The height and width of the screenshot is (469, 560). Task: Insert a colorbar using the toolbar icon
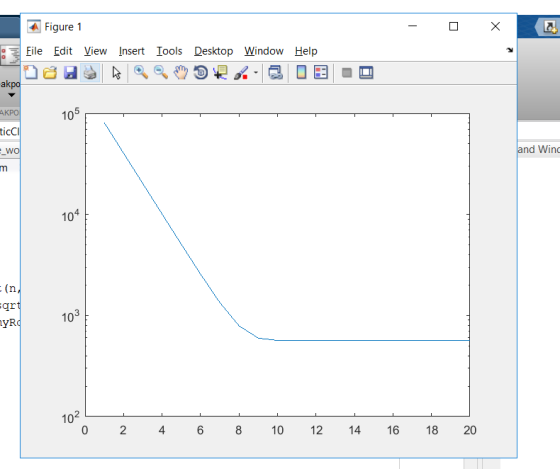(x=301, y=73)
